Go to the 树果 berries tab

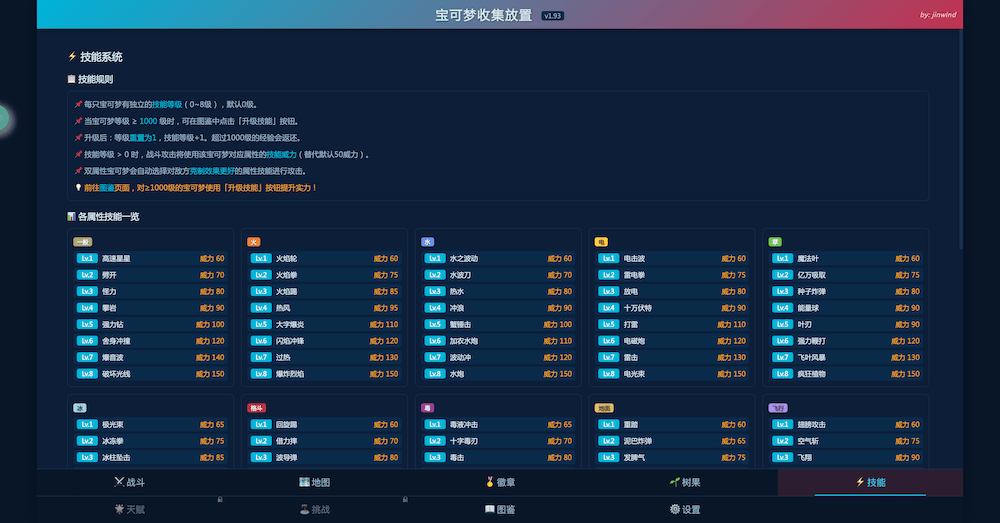(x=685, y=482)
